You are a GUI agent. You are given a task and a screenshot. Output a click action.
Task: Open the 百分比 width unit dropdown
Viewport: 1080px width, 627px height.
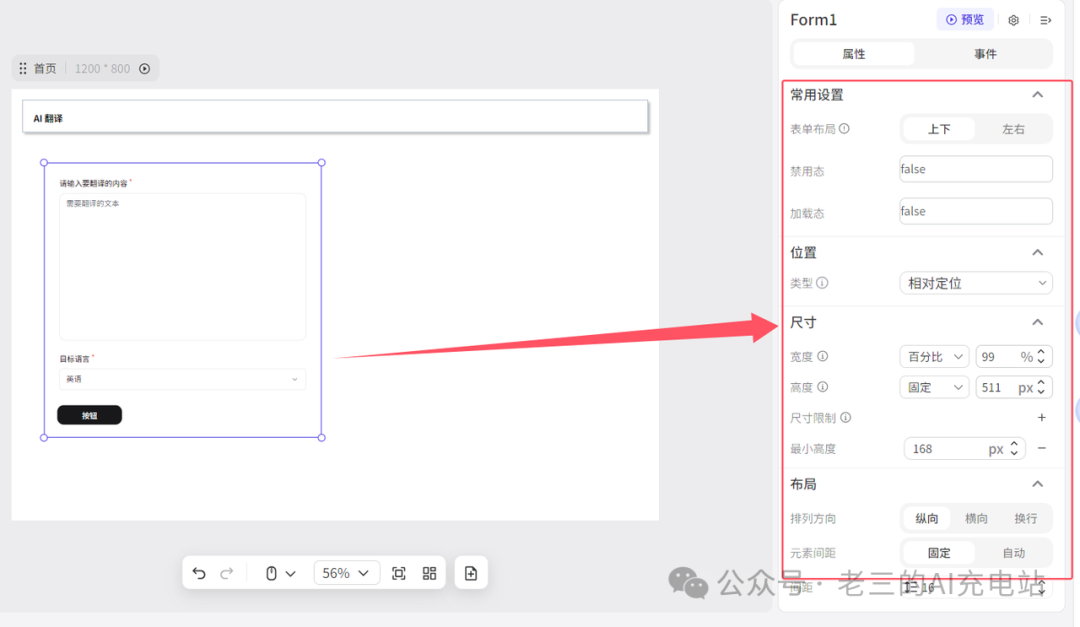point(934,357)
